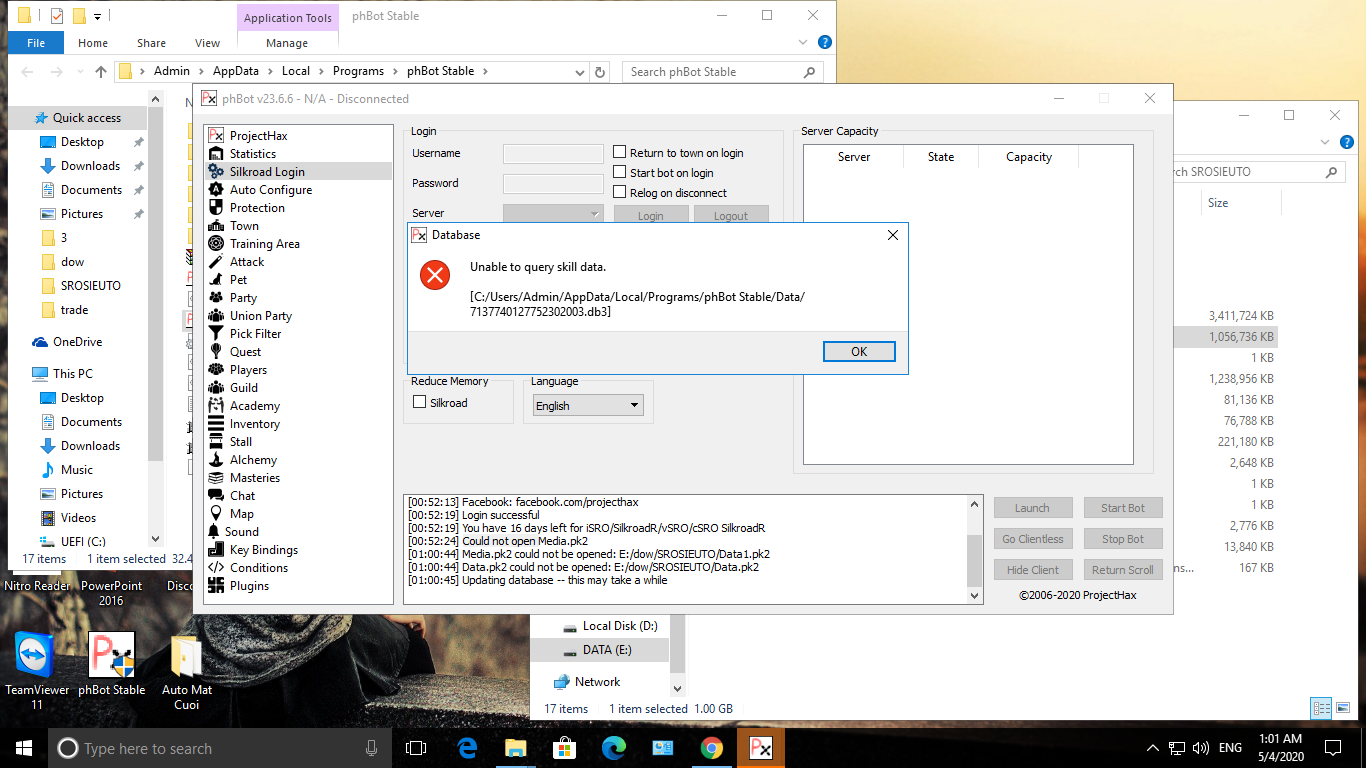Click the Sound bell icon

click(215, 532)
